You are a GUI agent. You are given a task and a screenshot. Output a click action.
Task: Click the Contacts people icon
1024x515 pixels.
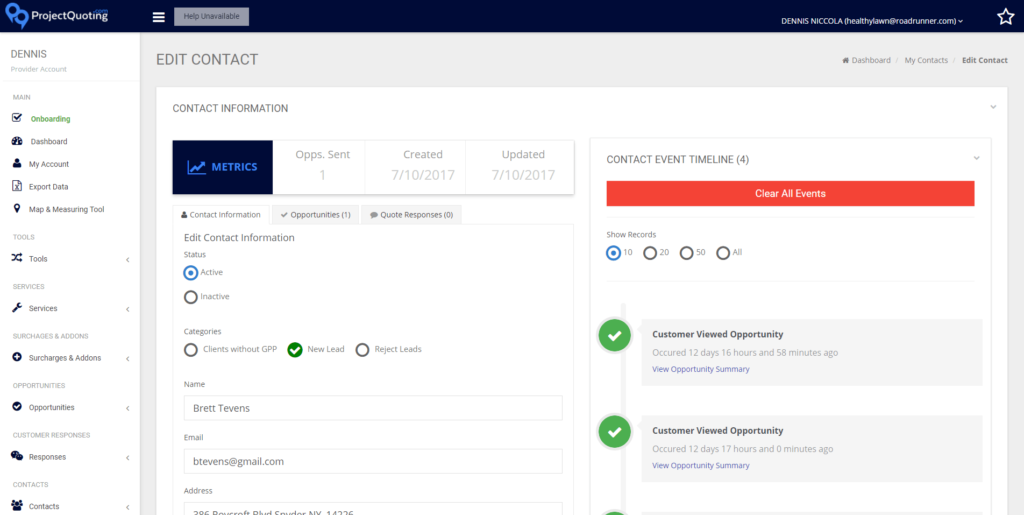point(18,506)
